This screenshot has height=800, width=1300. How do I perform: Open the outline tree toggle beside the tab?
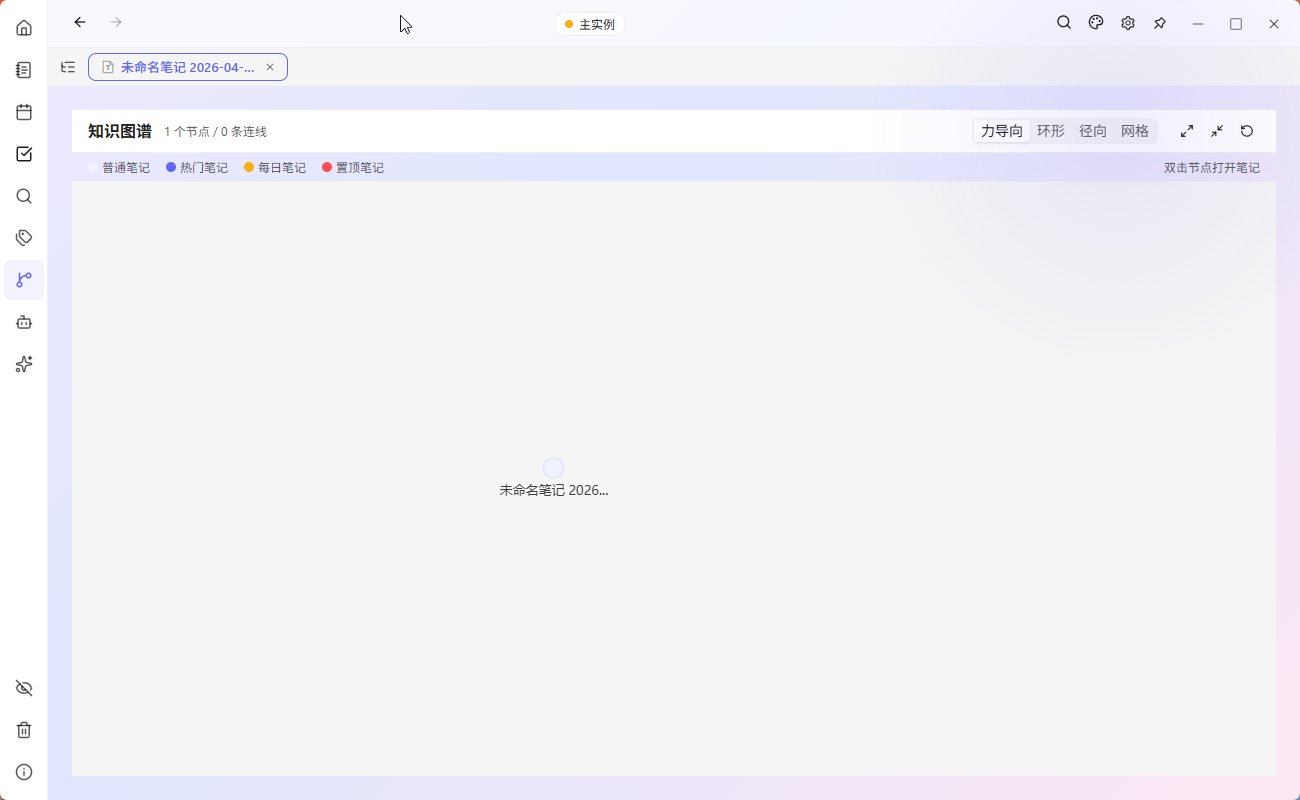tap(67, 67)
